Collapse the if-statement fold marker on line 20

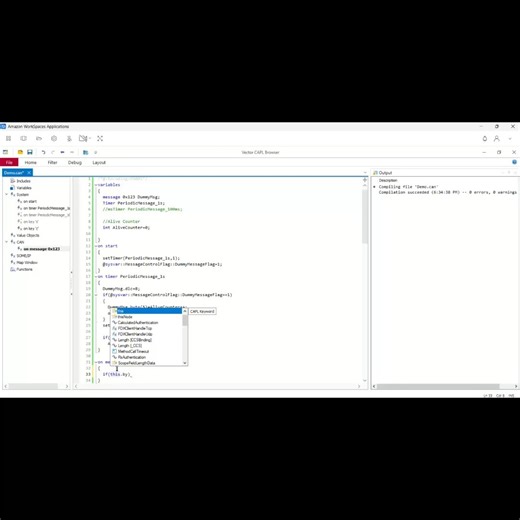coord(96,295)
